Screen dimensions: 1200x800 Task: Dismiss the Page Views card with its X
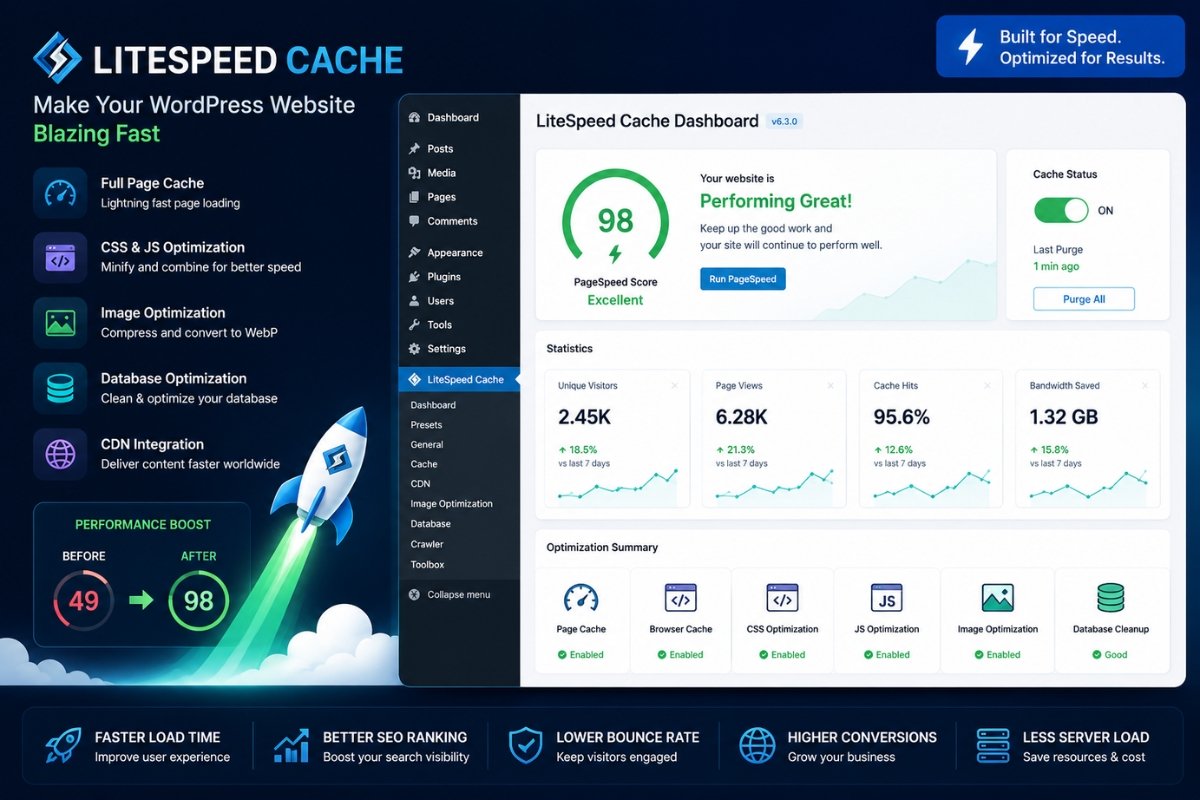coord(831,385)
